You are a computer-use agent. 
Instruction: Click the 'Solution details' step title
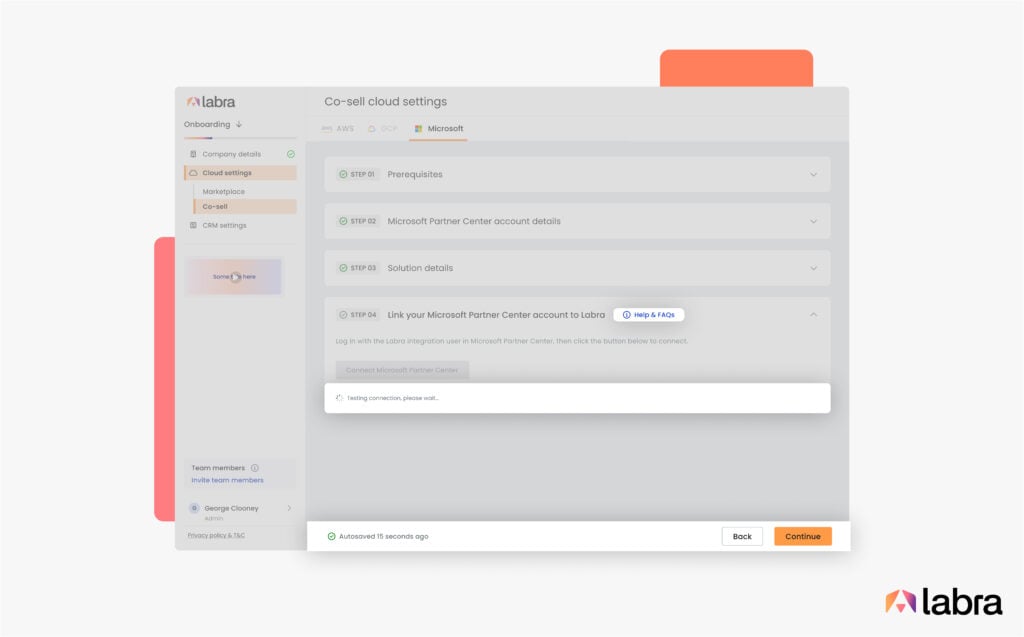point(420,268)
